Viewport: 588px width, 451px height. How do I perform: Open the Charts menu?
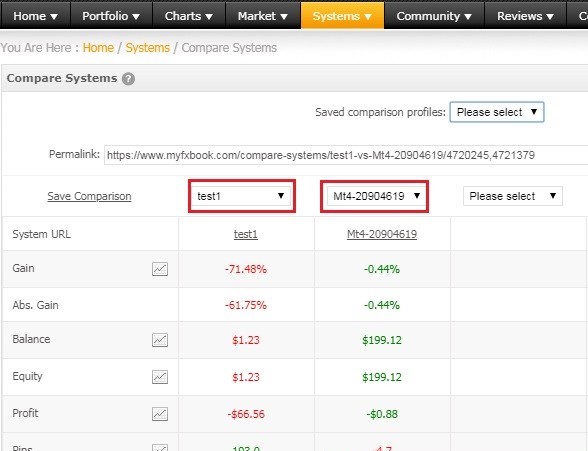point(189,16)
